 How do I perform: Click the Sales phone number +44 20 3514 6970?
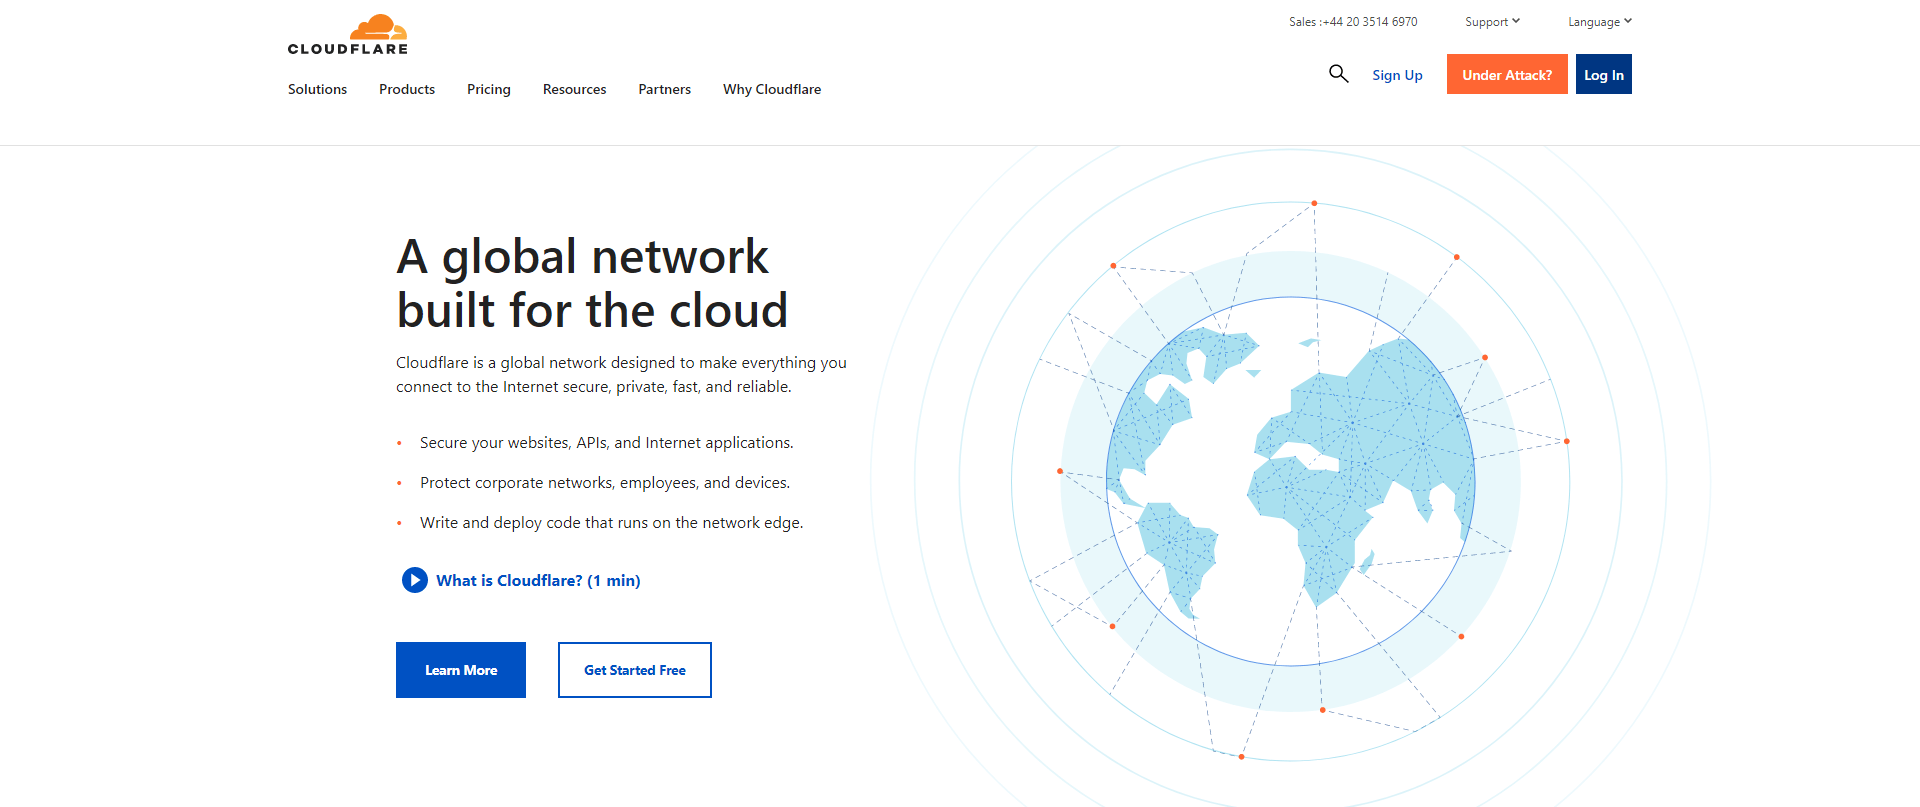coord(1371,22)
